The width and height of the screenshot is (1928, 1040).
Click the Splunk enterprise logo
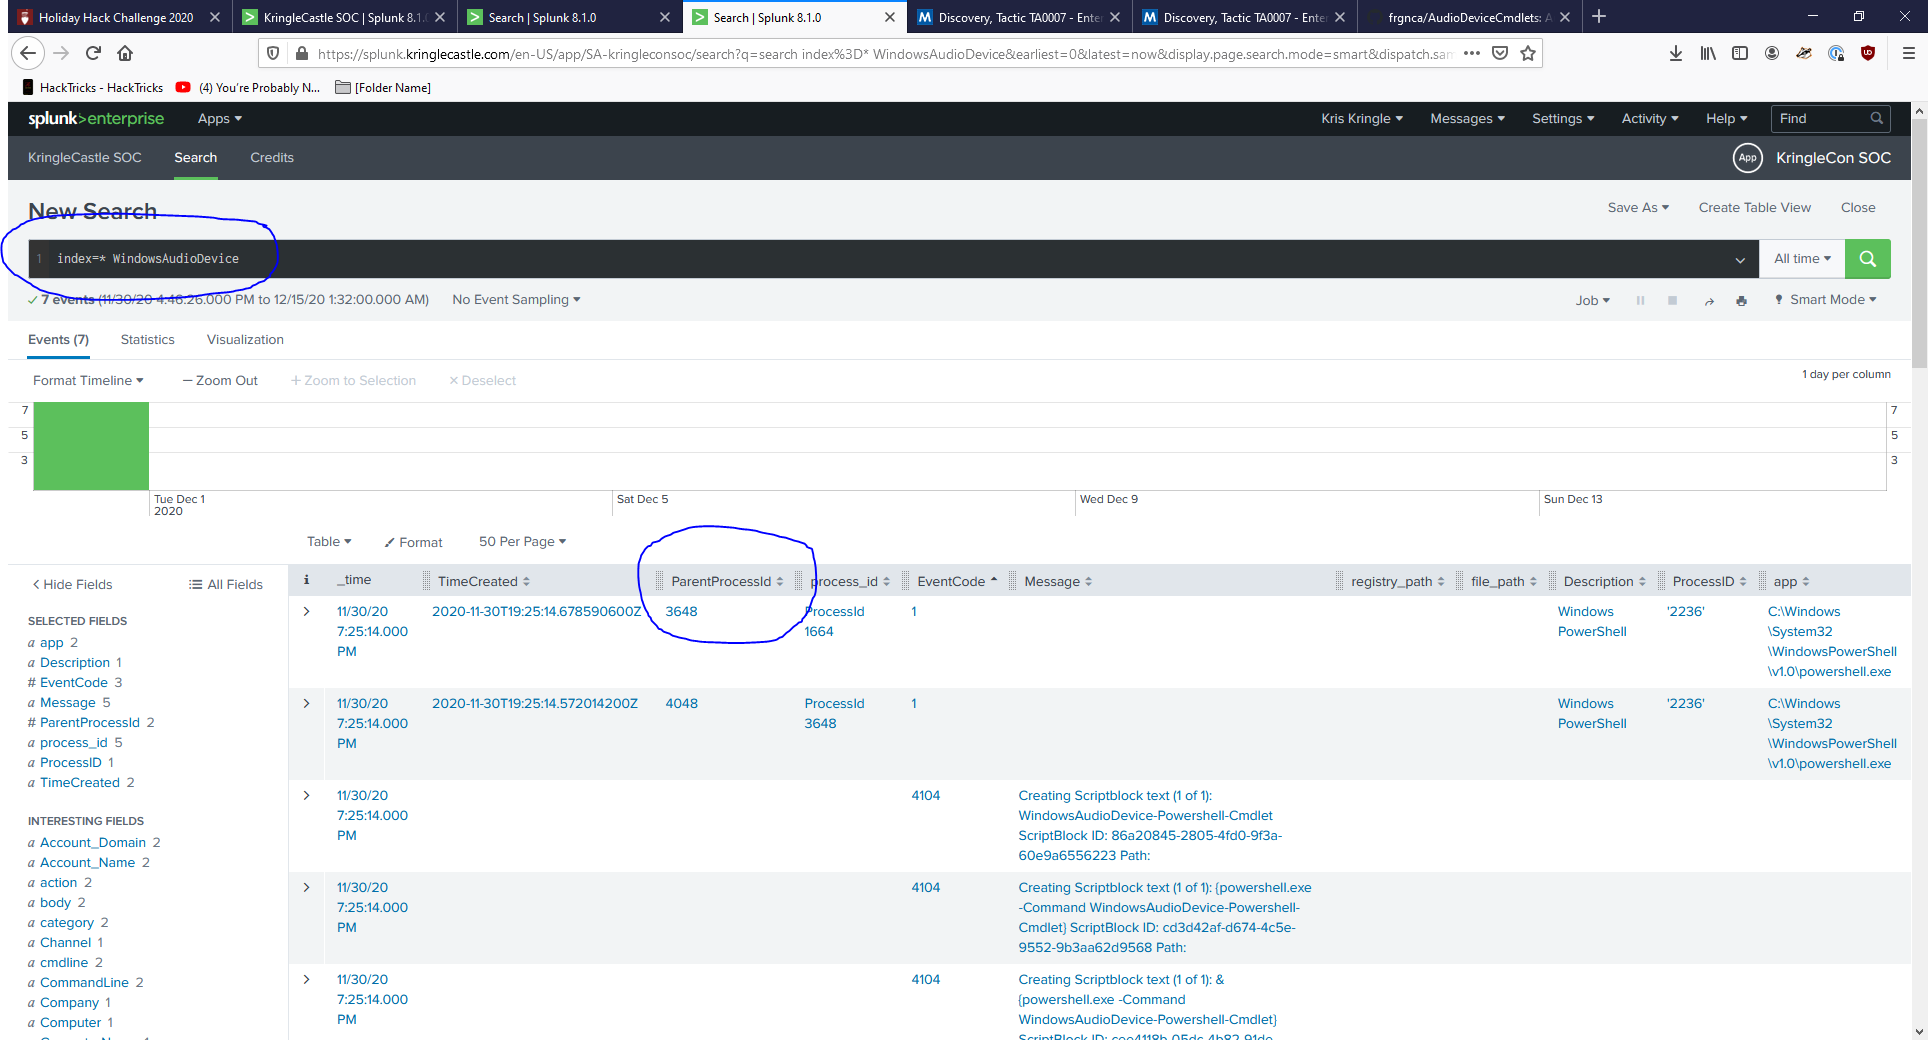(x=96, y=119)
